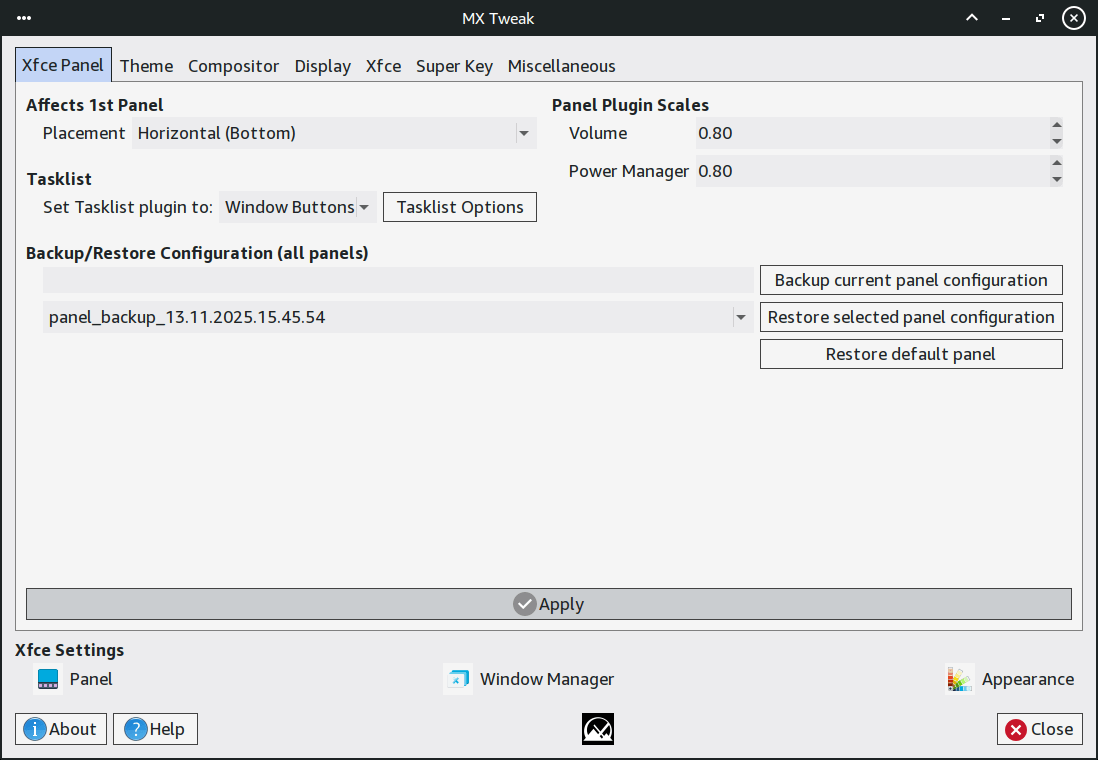Viewport: 1098px width, 760px height.
Task: Click the MX logo icon
Action: click(598, 729)
